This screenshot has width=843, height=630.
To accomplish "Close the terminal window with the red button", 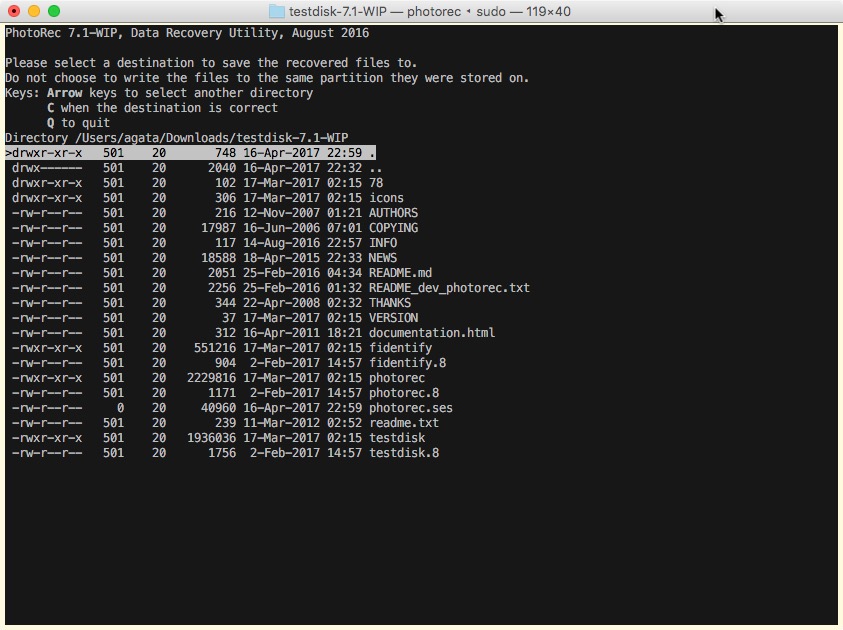I will pos(14,11).
